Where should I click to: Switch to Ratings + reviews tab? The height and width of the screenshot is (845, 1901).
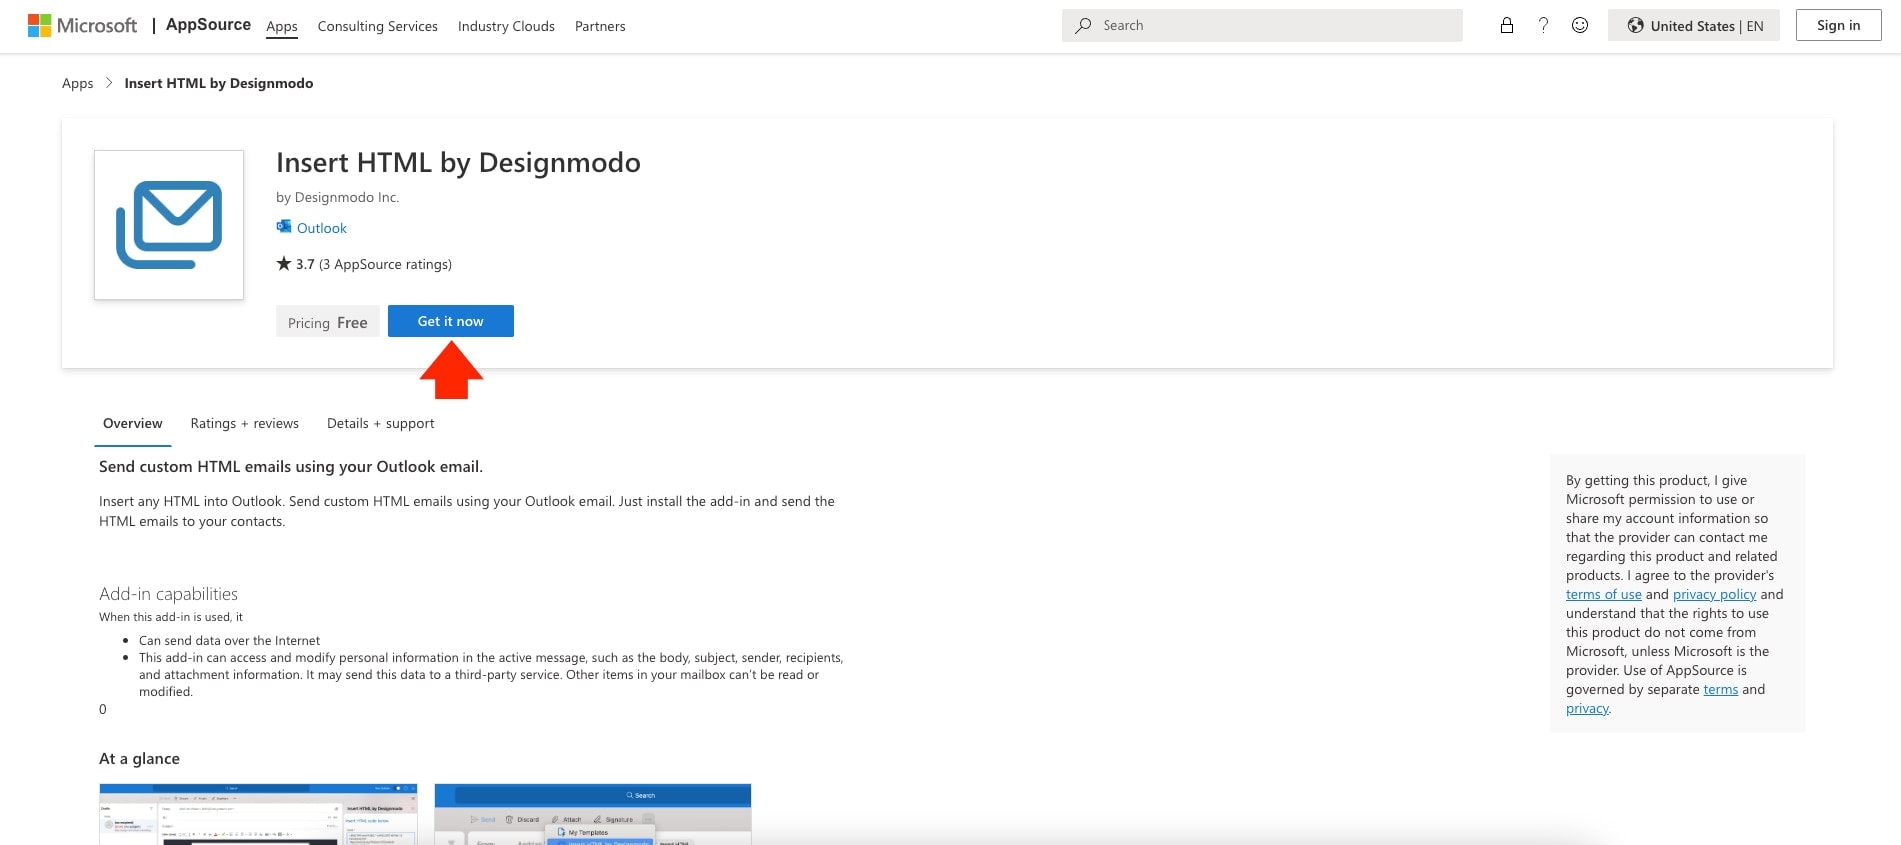(245, 423)
